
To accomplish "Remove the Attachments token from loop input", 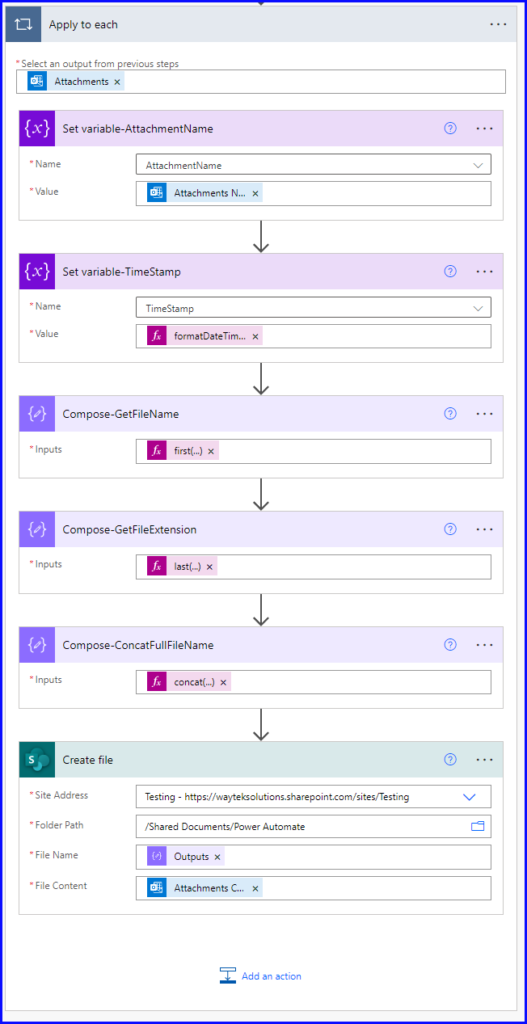I will coord(117,82).
